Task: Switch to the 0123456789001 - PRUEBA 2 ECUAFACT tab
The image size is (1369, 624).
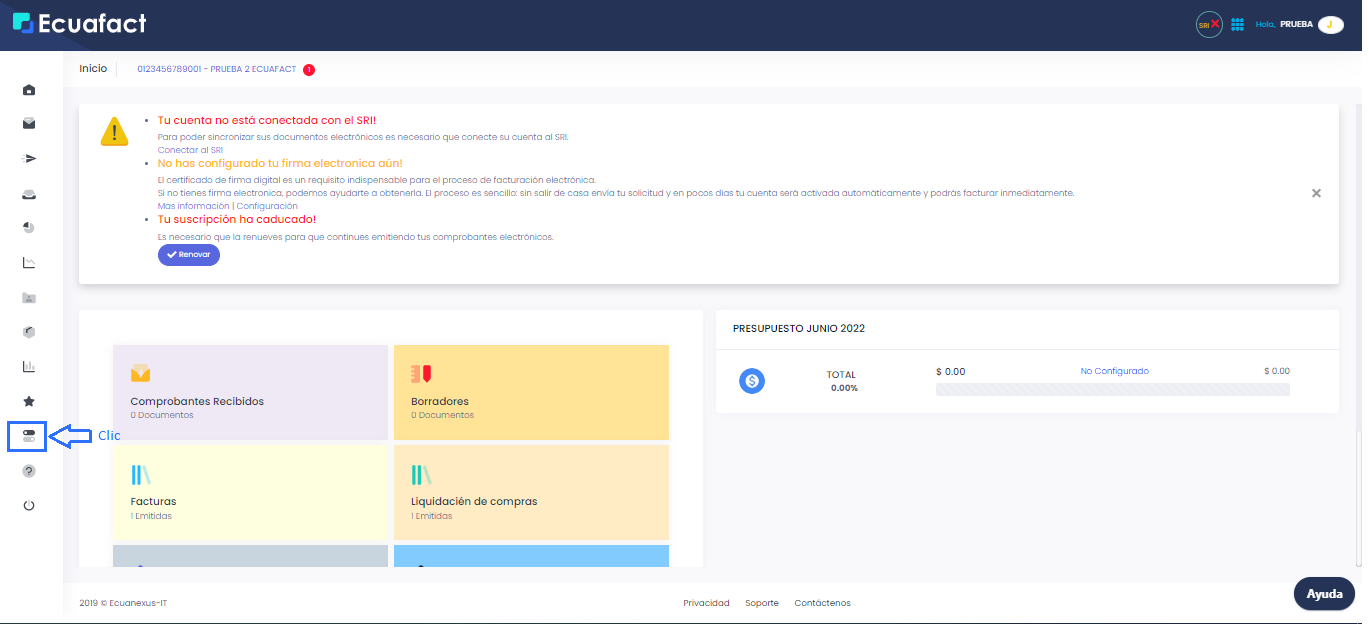Action: (x=217, y=68)
